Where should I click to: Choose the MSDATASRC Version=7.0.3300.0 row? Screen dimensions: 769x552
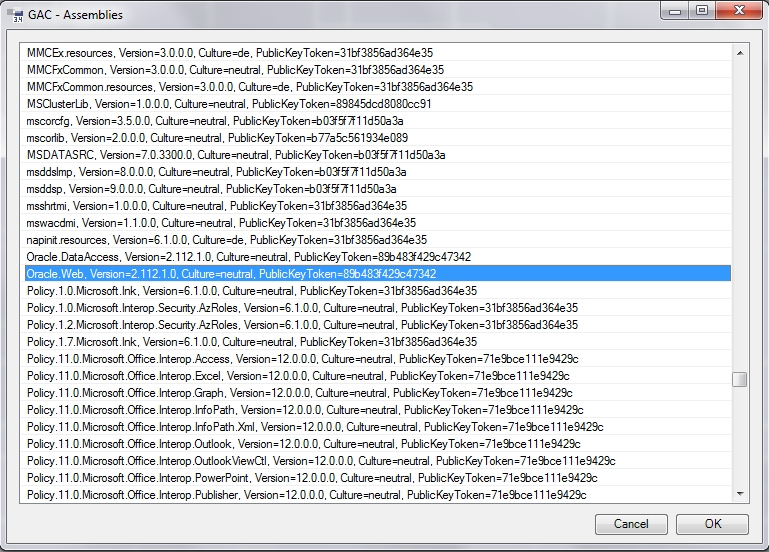pyautogui.click(x=236, y=155)
